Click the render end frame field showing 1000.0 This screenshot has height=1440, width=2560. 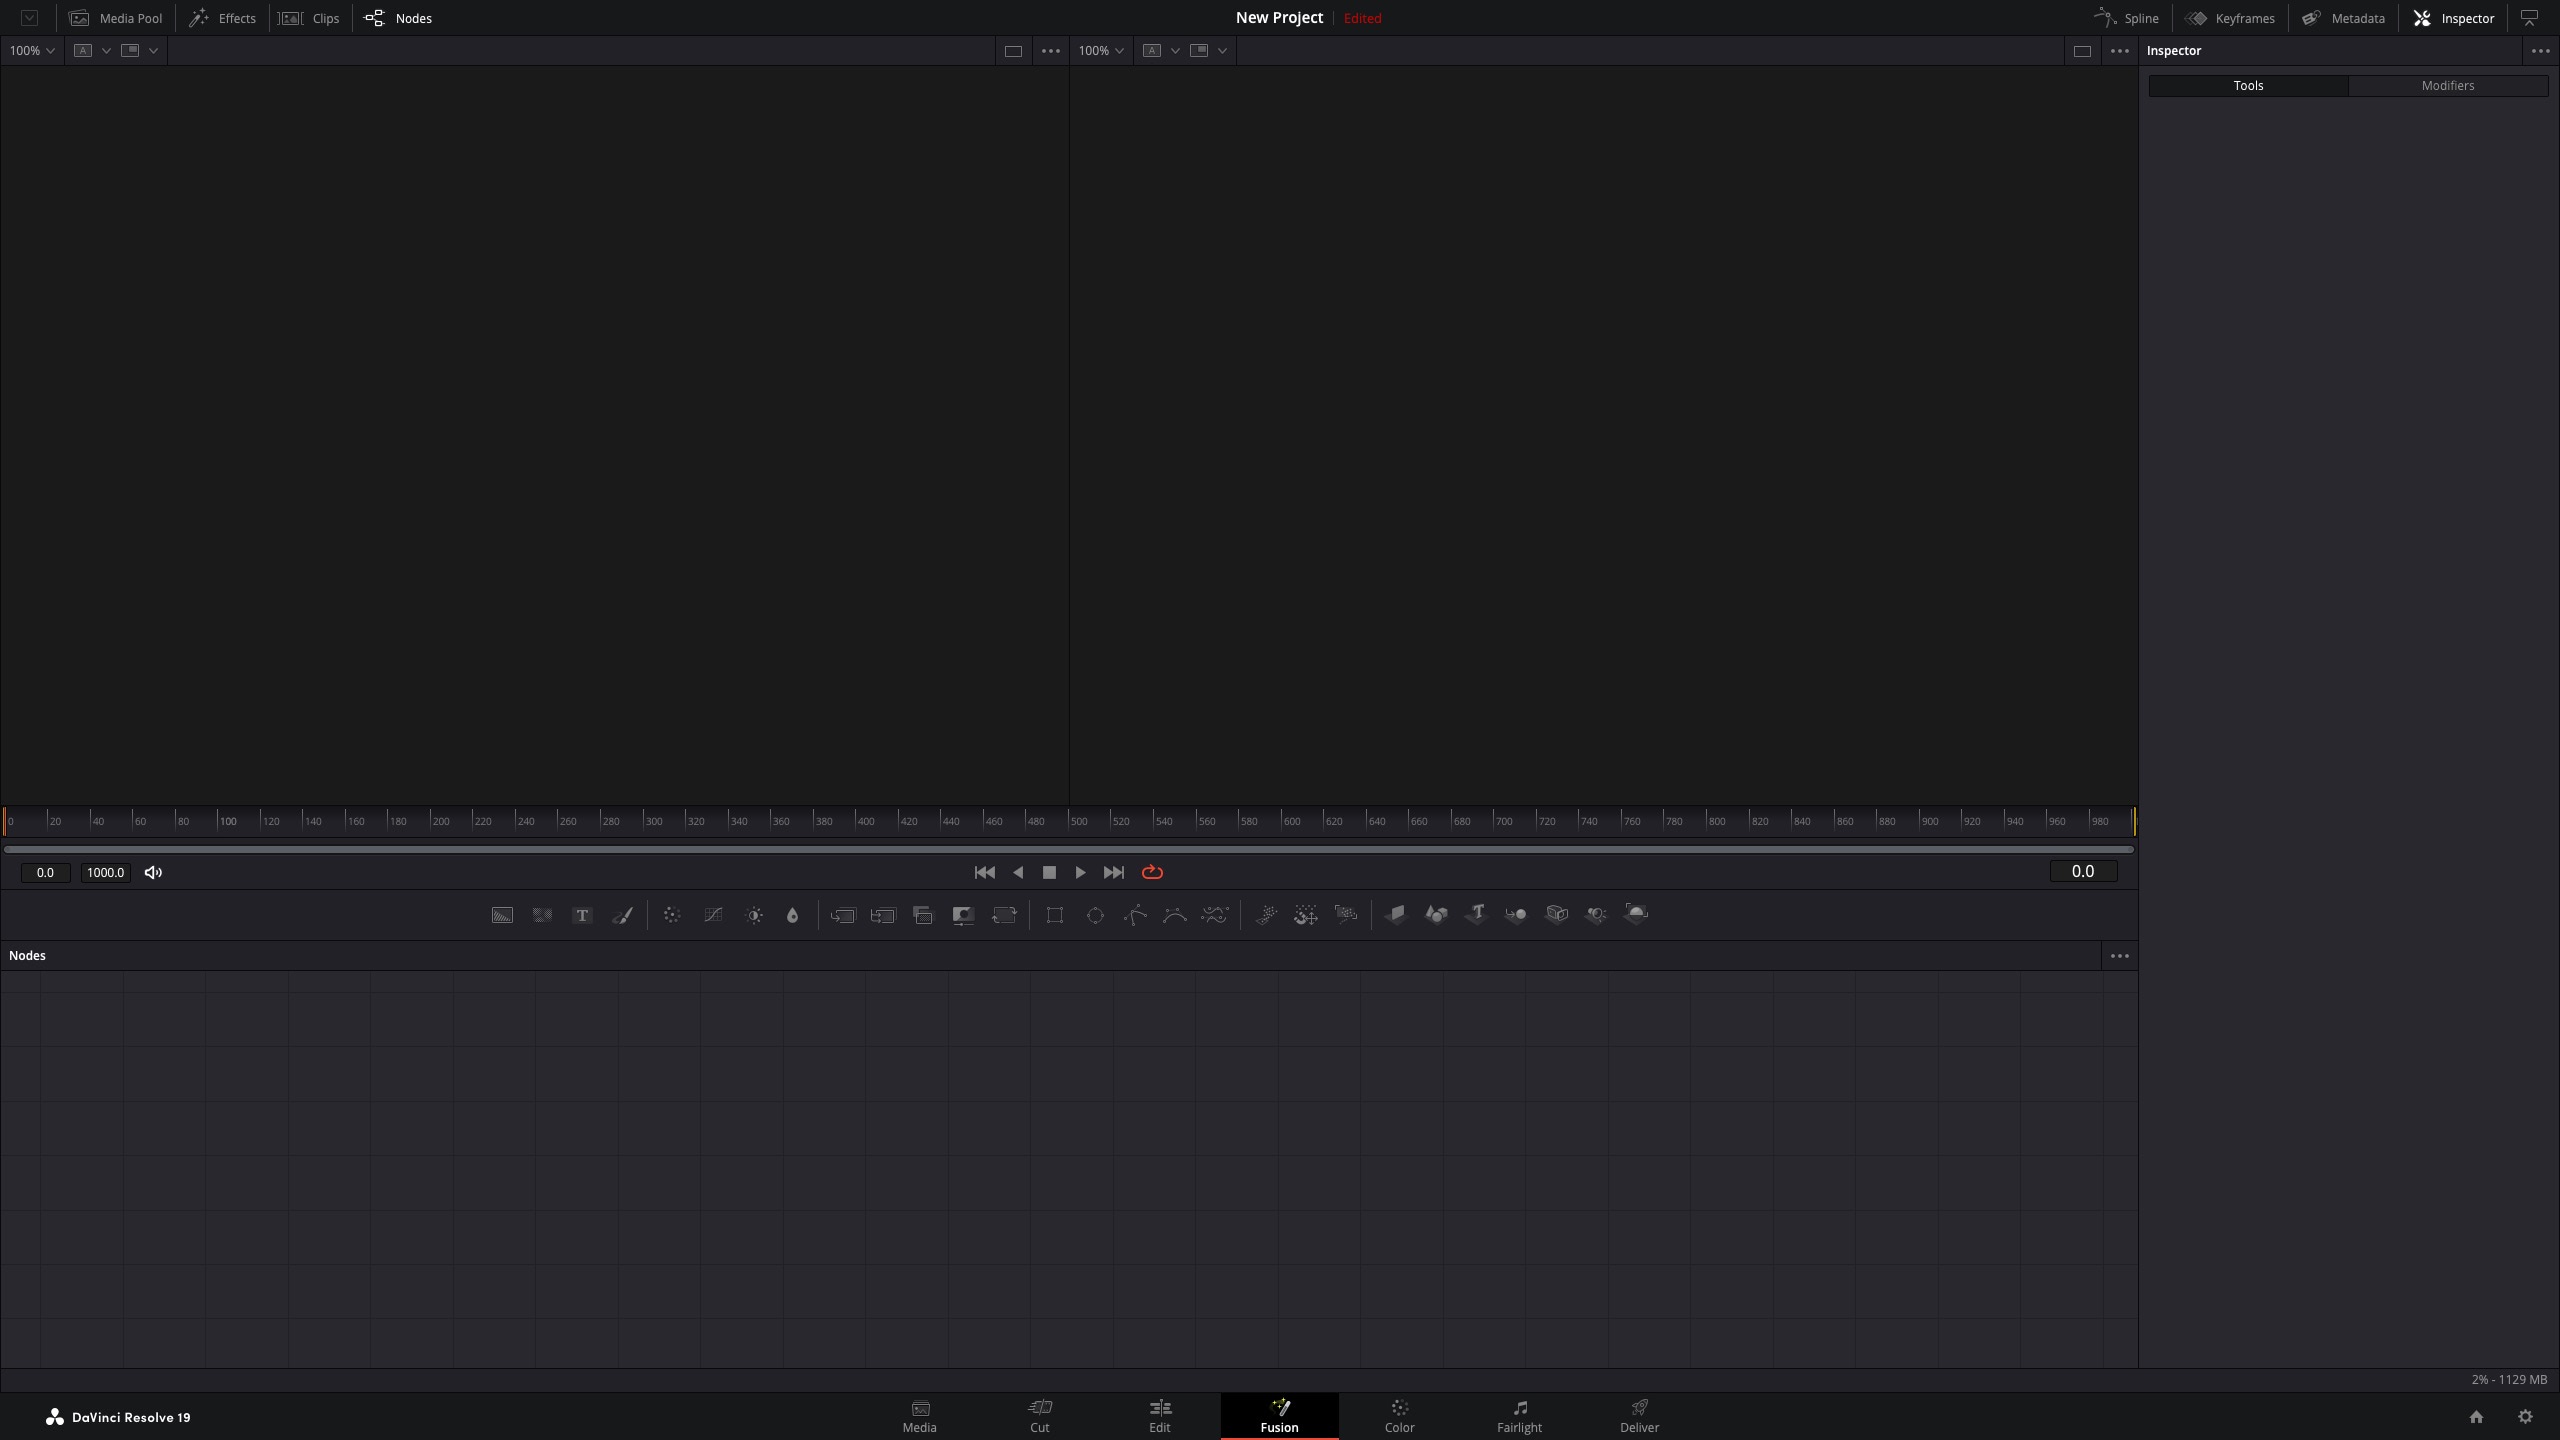106,872
